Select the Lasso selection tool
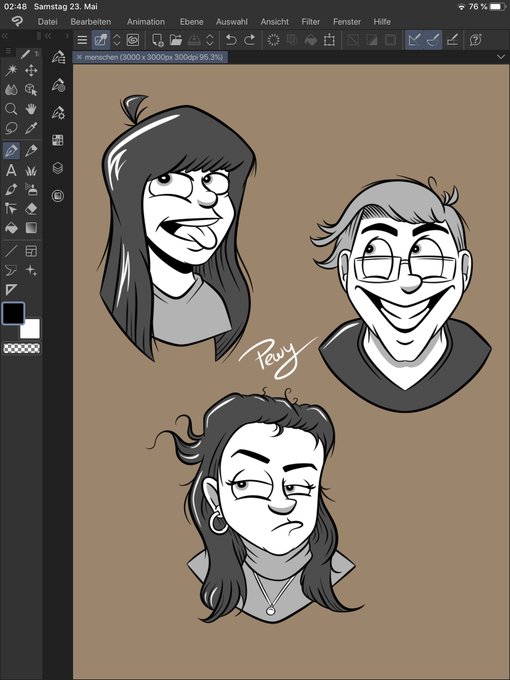 (x=11, y=128)
